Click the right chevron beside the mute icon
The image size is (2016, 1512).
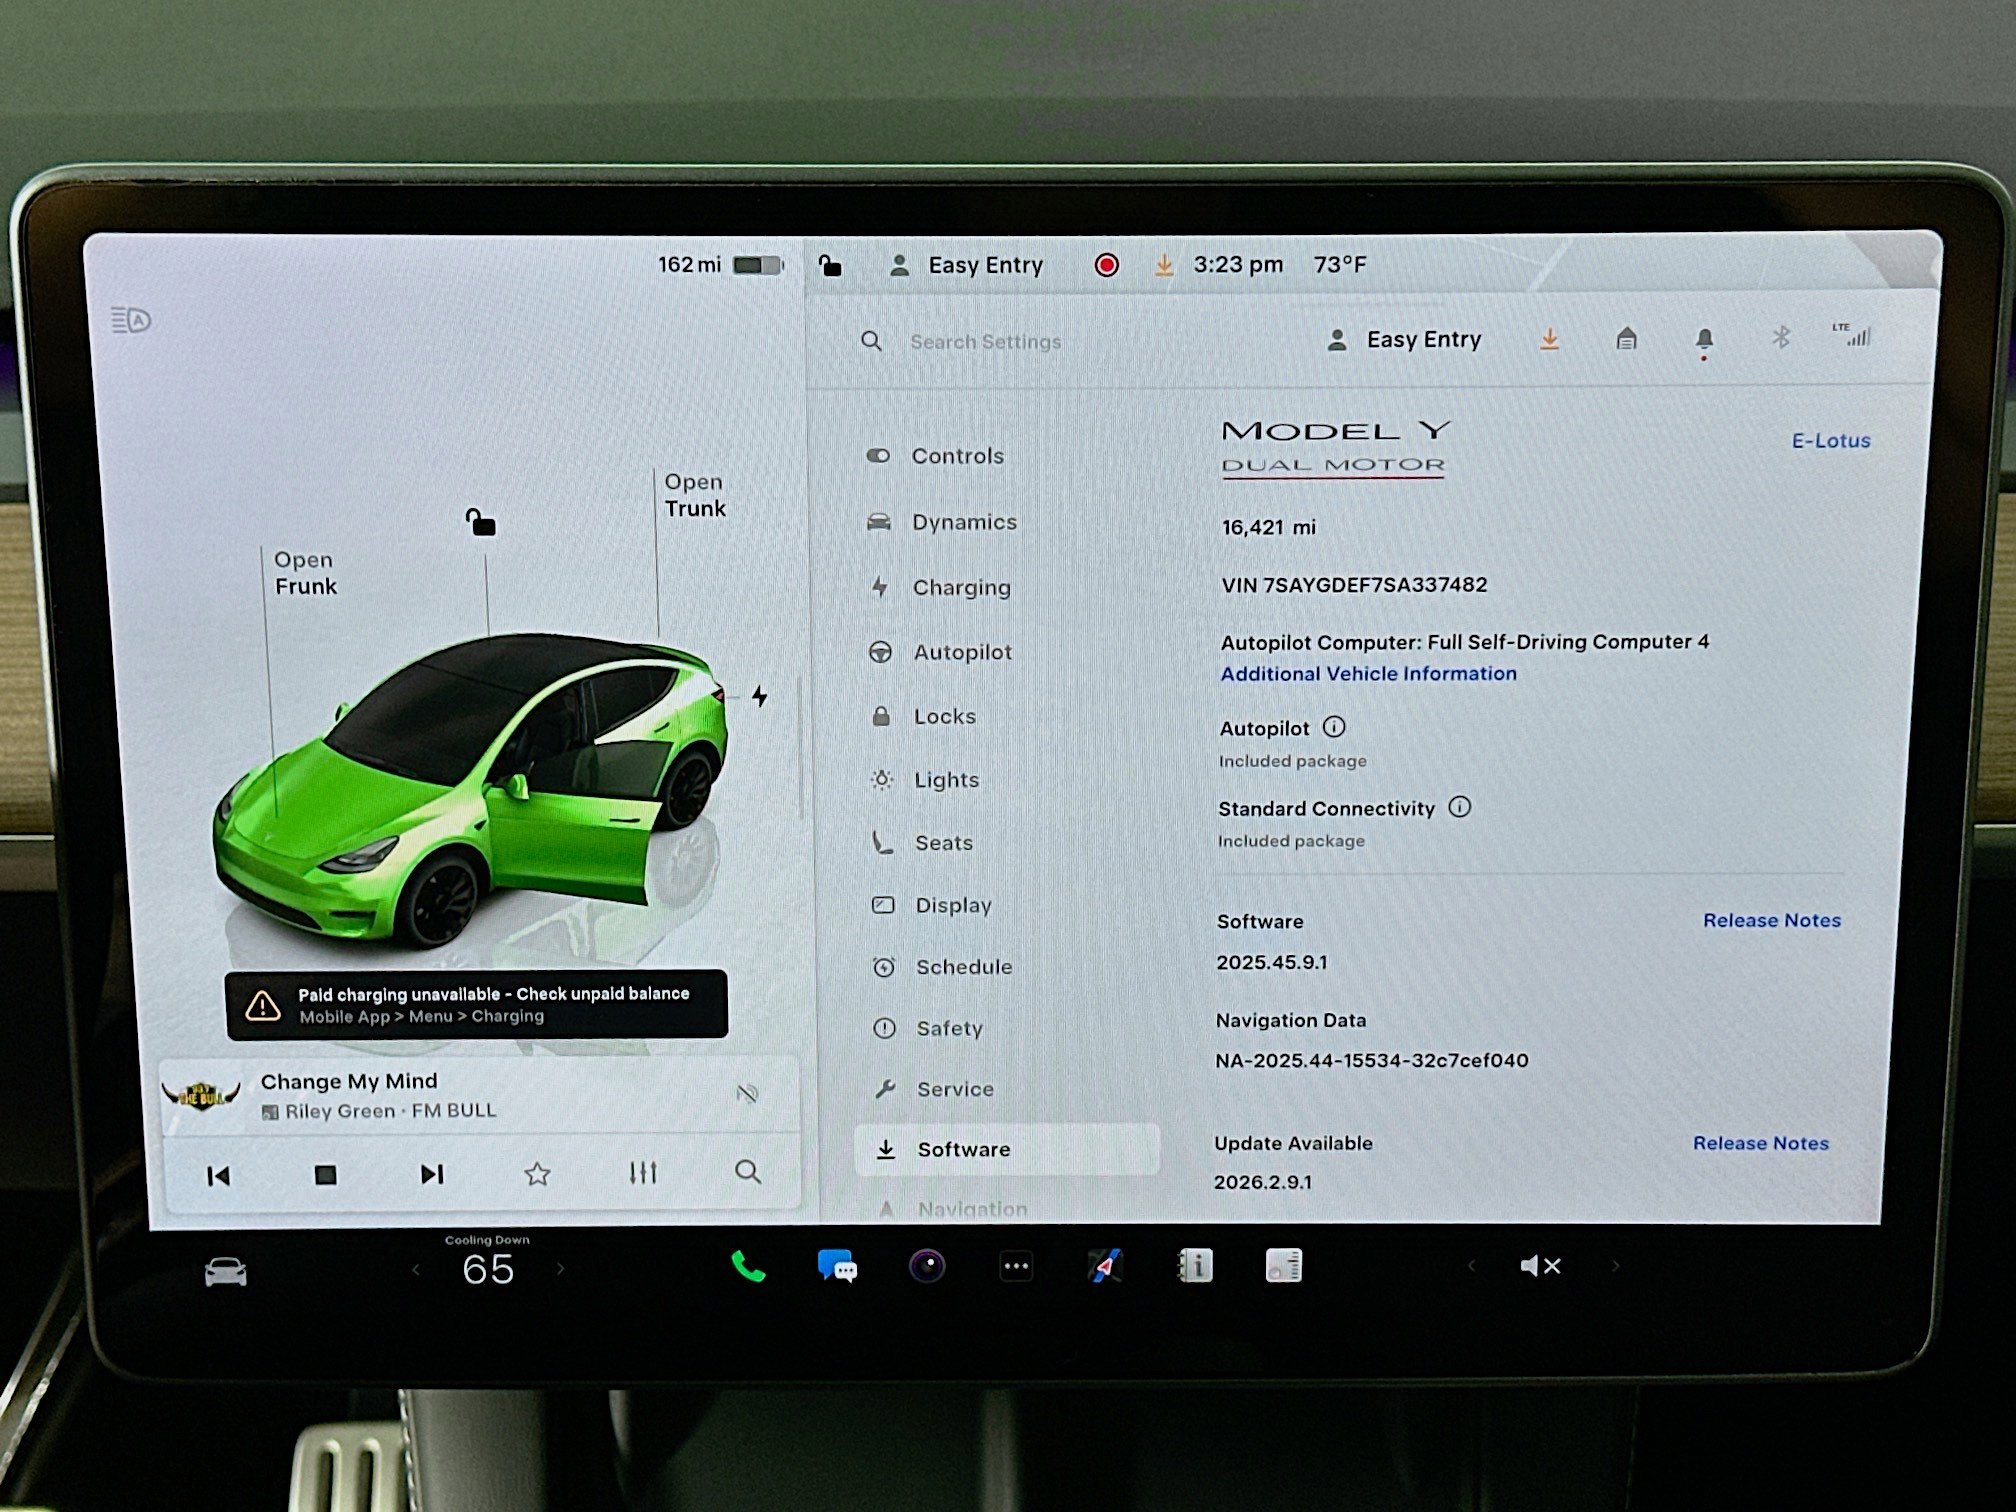[1616, 1265]
